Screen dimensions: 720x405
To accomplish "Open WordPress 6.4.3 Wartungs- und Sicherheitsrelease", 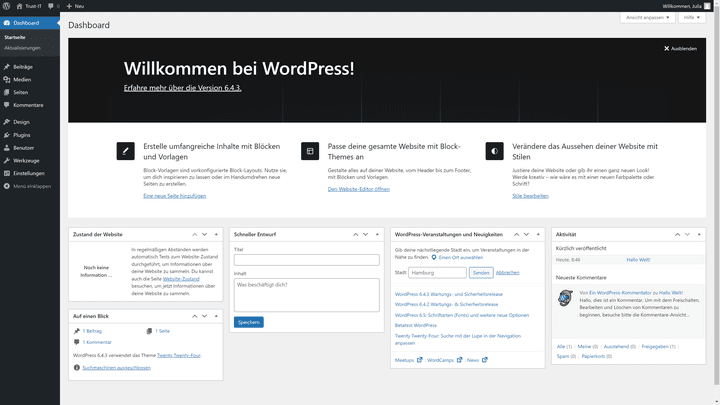I will click(x=449, y=294).
